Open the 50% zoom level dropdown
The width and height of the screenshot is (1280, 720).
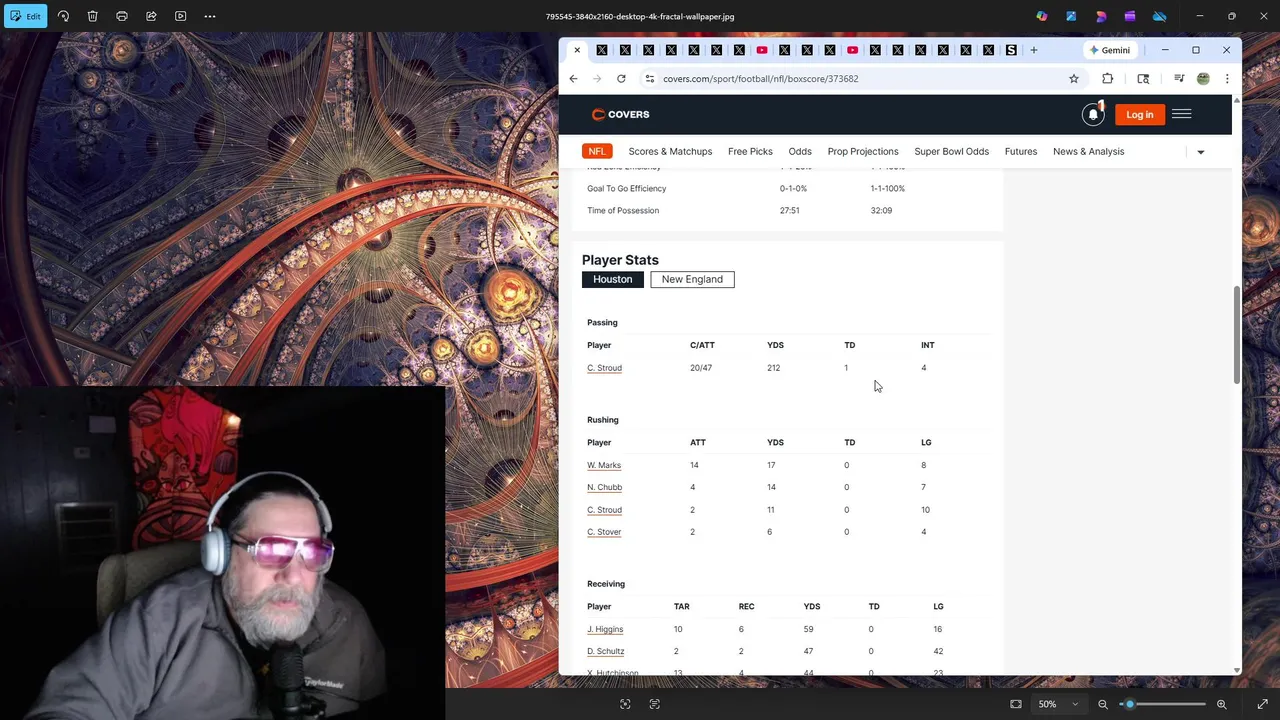pyautogui.click(x=1059, y=704)
